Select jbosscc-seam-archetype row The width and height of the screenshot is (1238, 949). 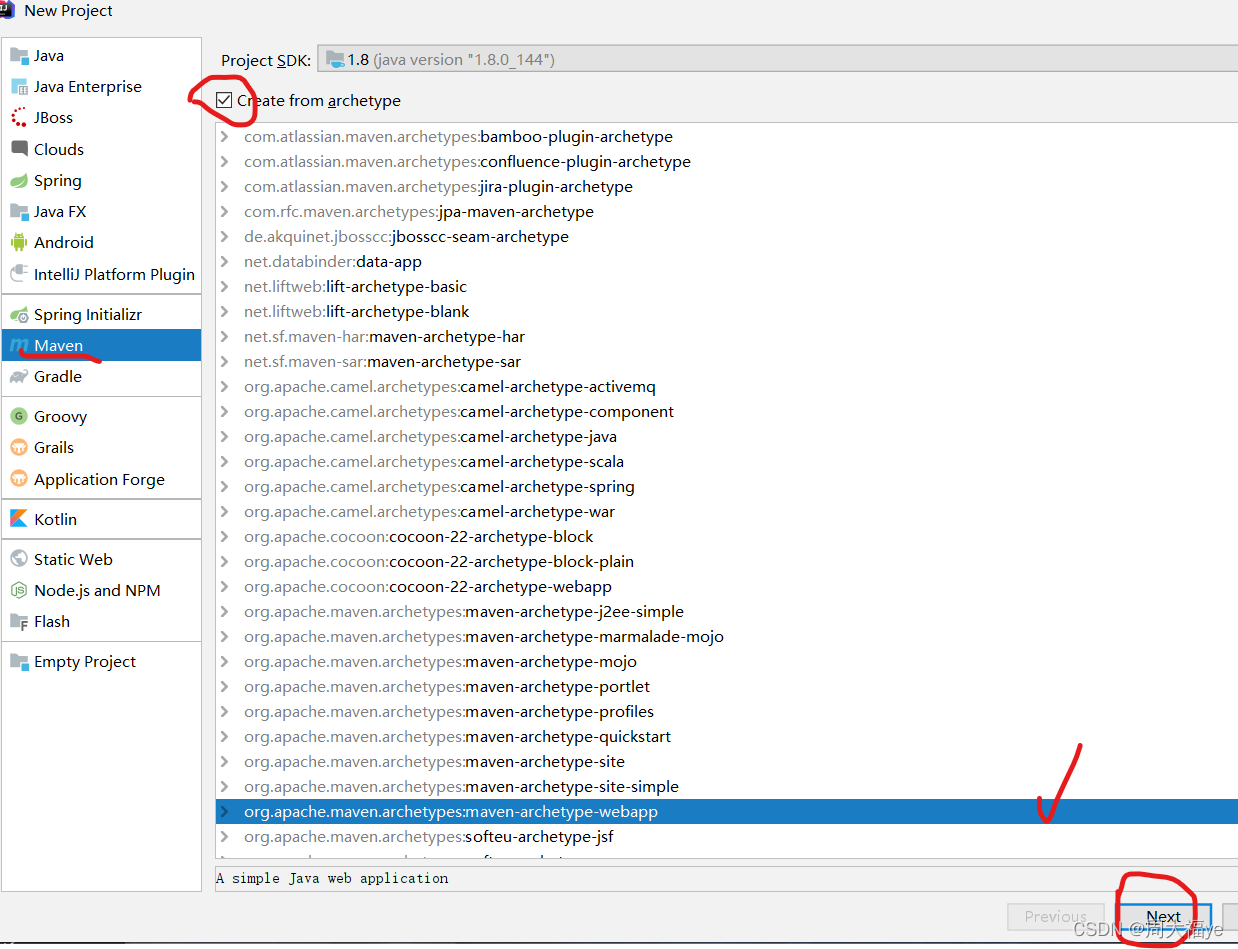[x=727, y=237]
